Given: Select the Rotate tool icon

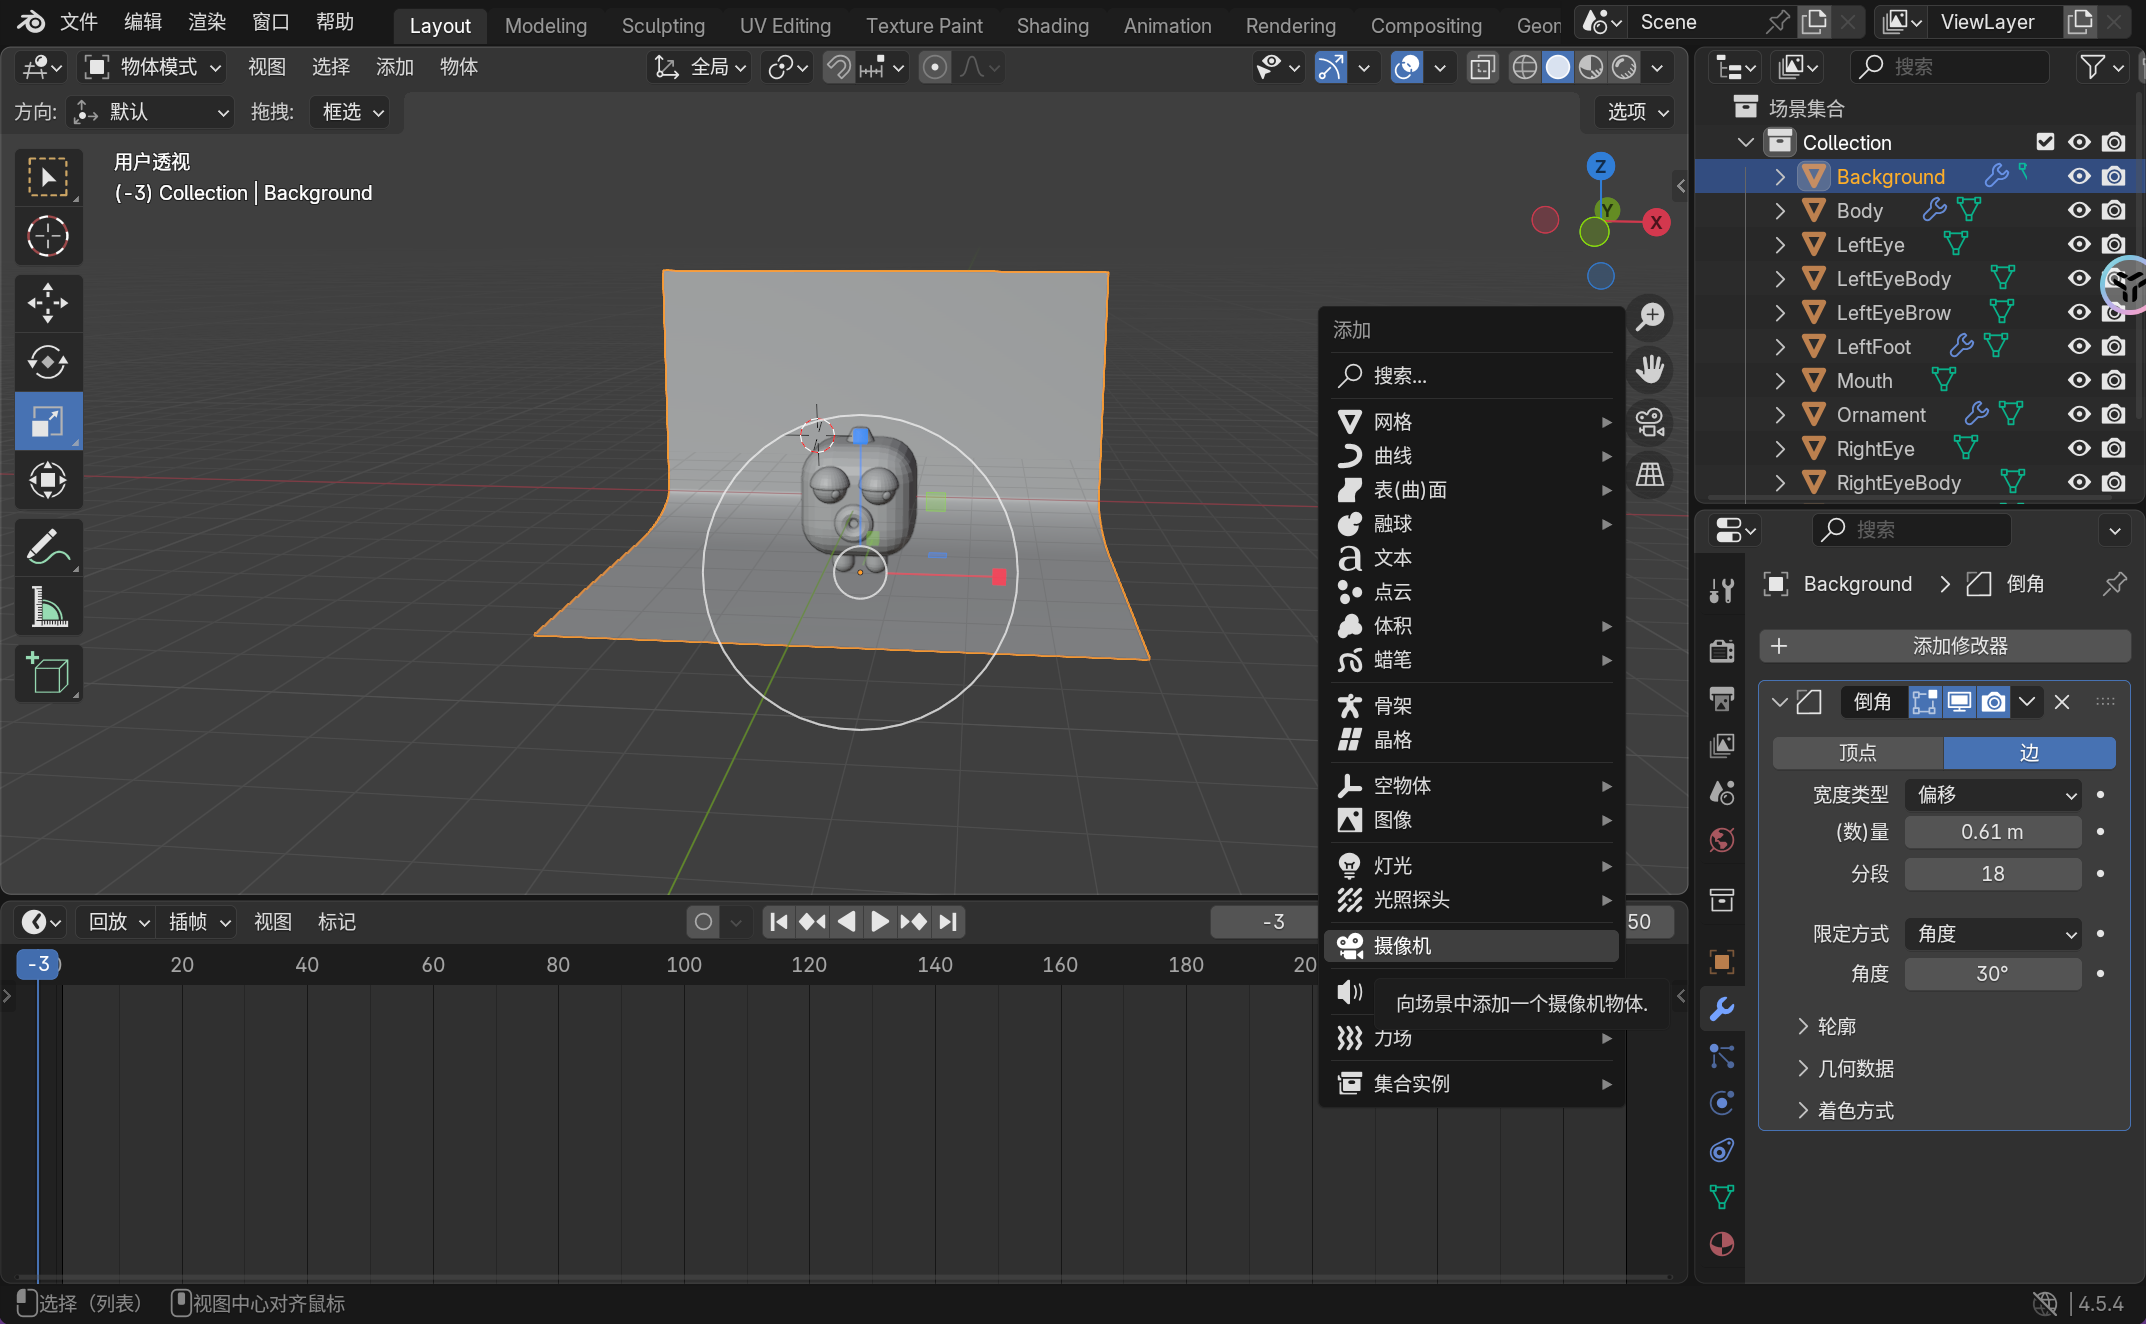Looking at the screenshot, I should coord(47,362).
